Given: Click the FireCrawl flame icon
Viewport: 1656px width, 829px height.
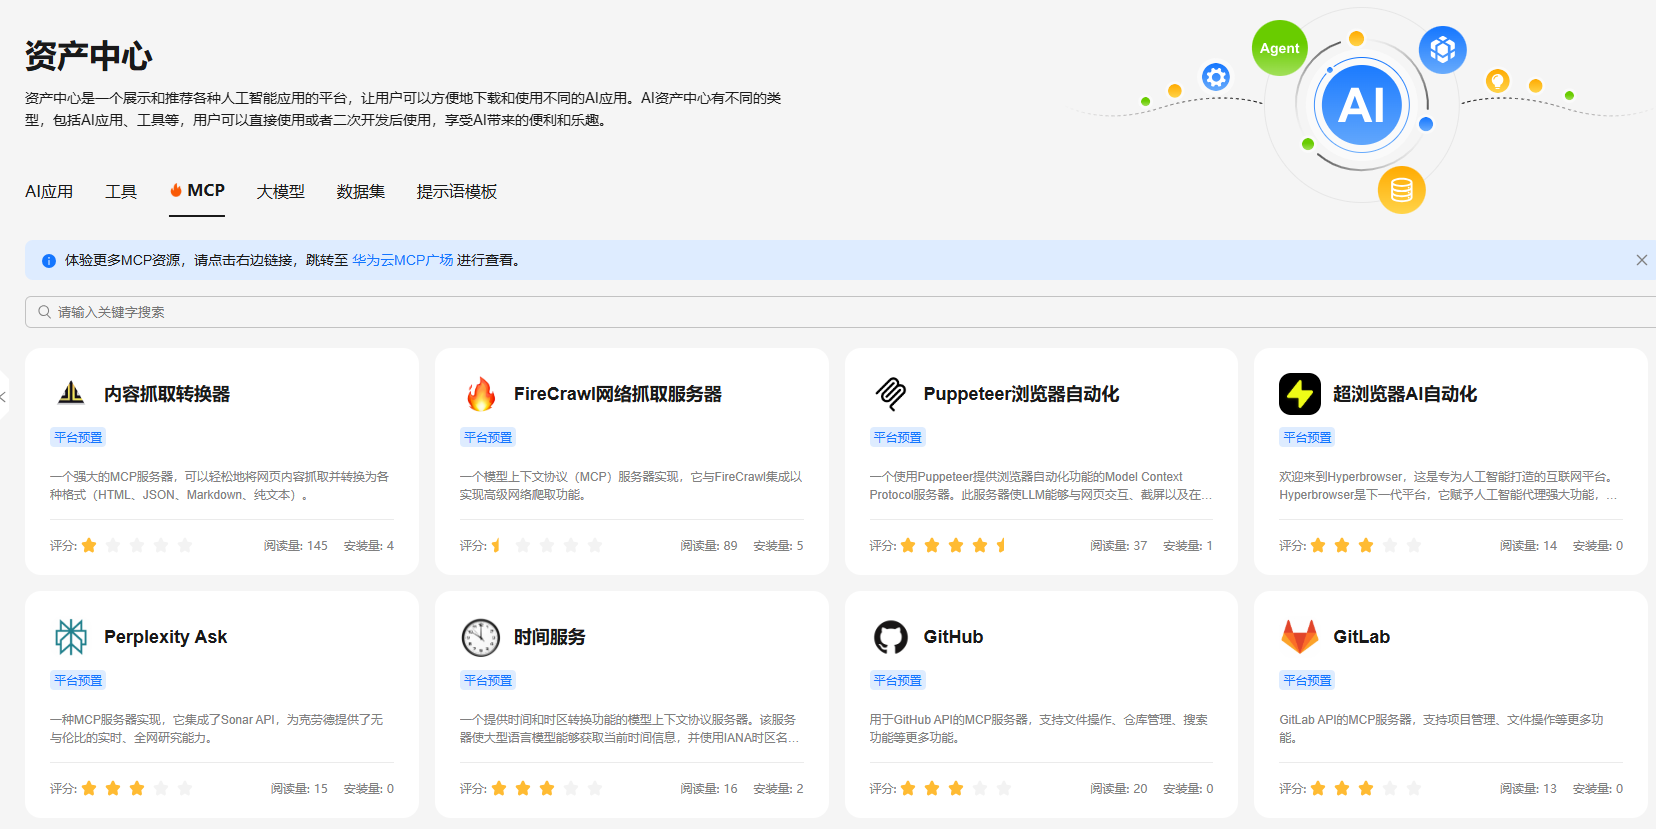Looking at the screenshot, I should click(481, 394).
